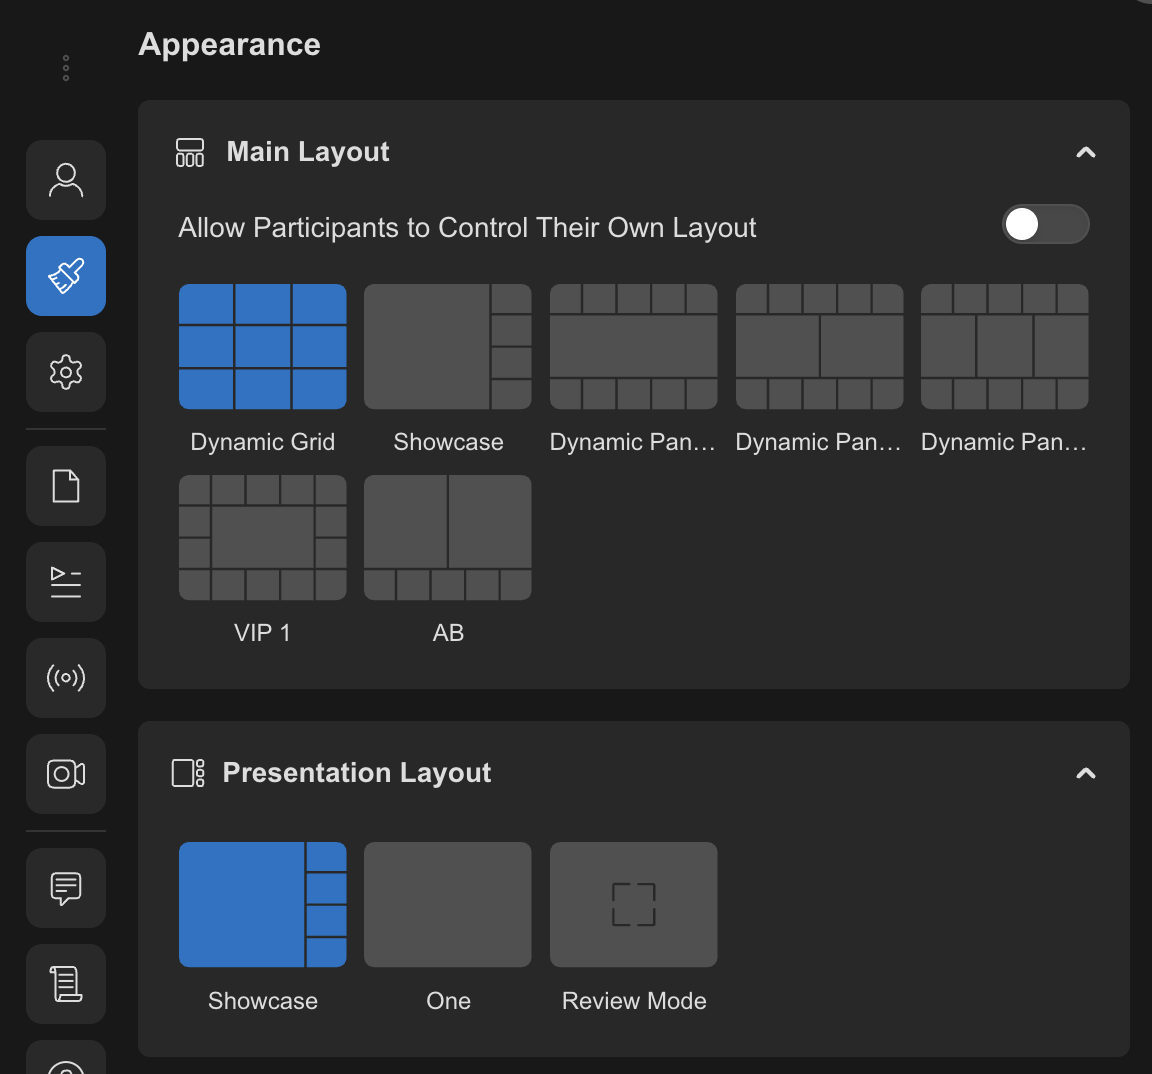Image resolution: width=1152 pixels, height=1074 pixels.
Task: Collapse the Presentation Layout section chevron
Action: [x=1086, y=774]
